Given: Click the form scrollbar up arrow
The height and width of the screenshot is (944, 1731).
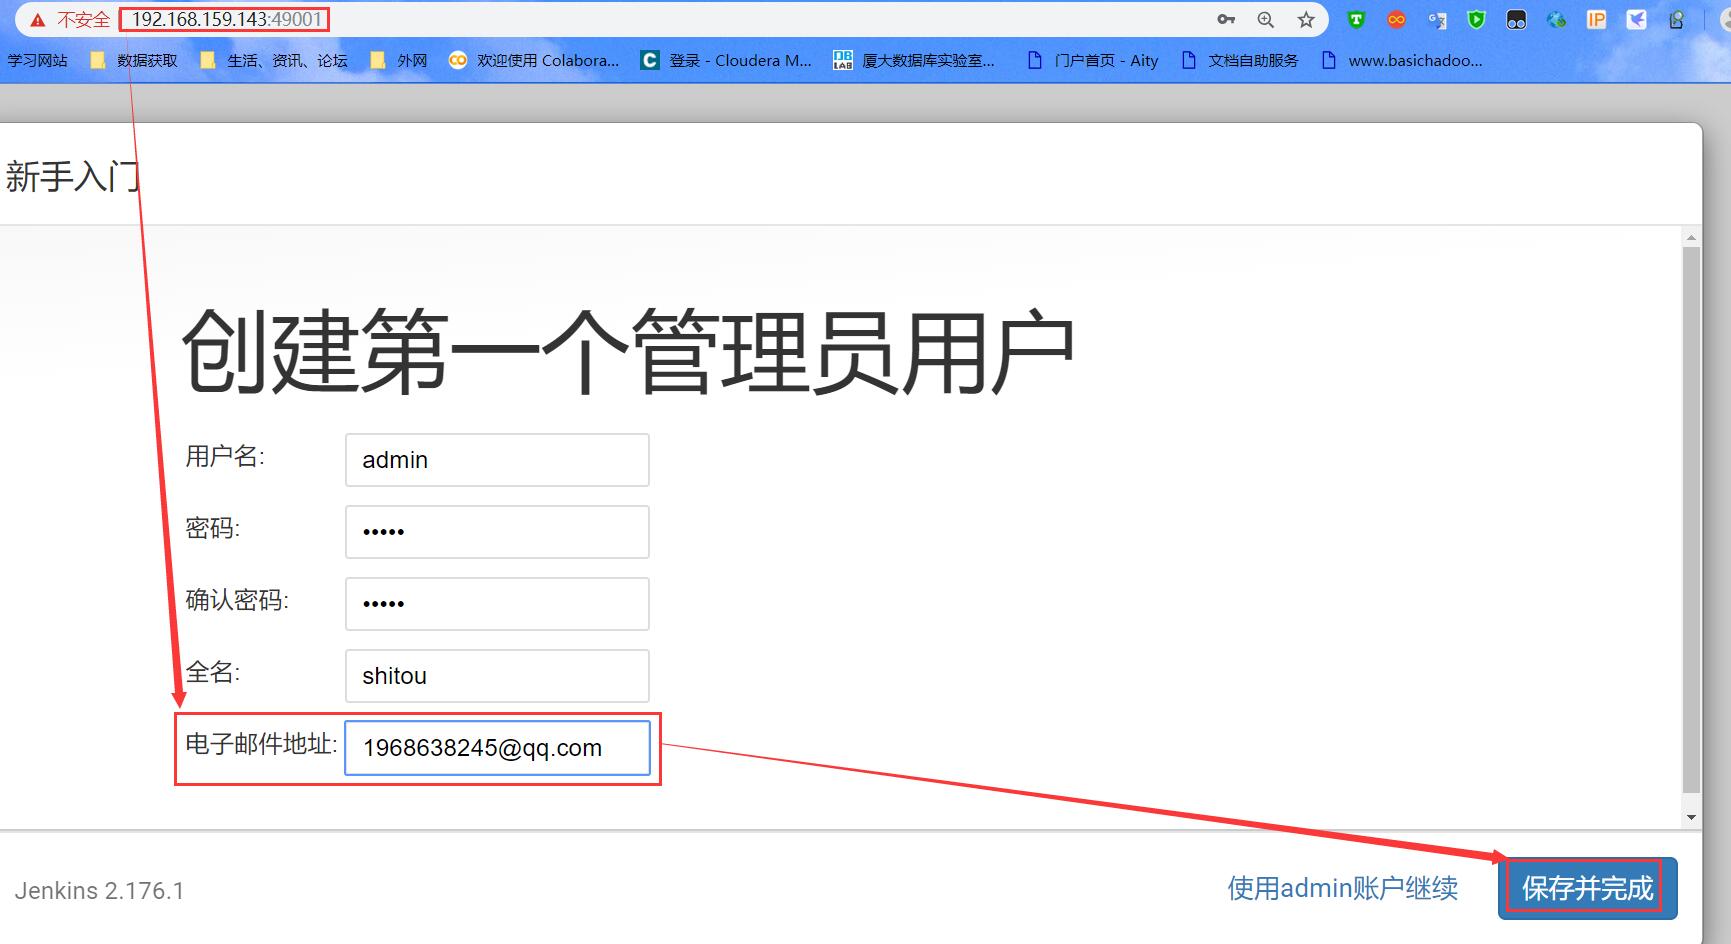Looking at the screenshot, I should pyautogui.click(x=1691, y=238).
